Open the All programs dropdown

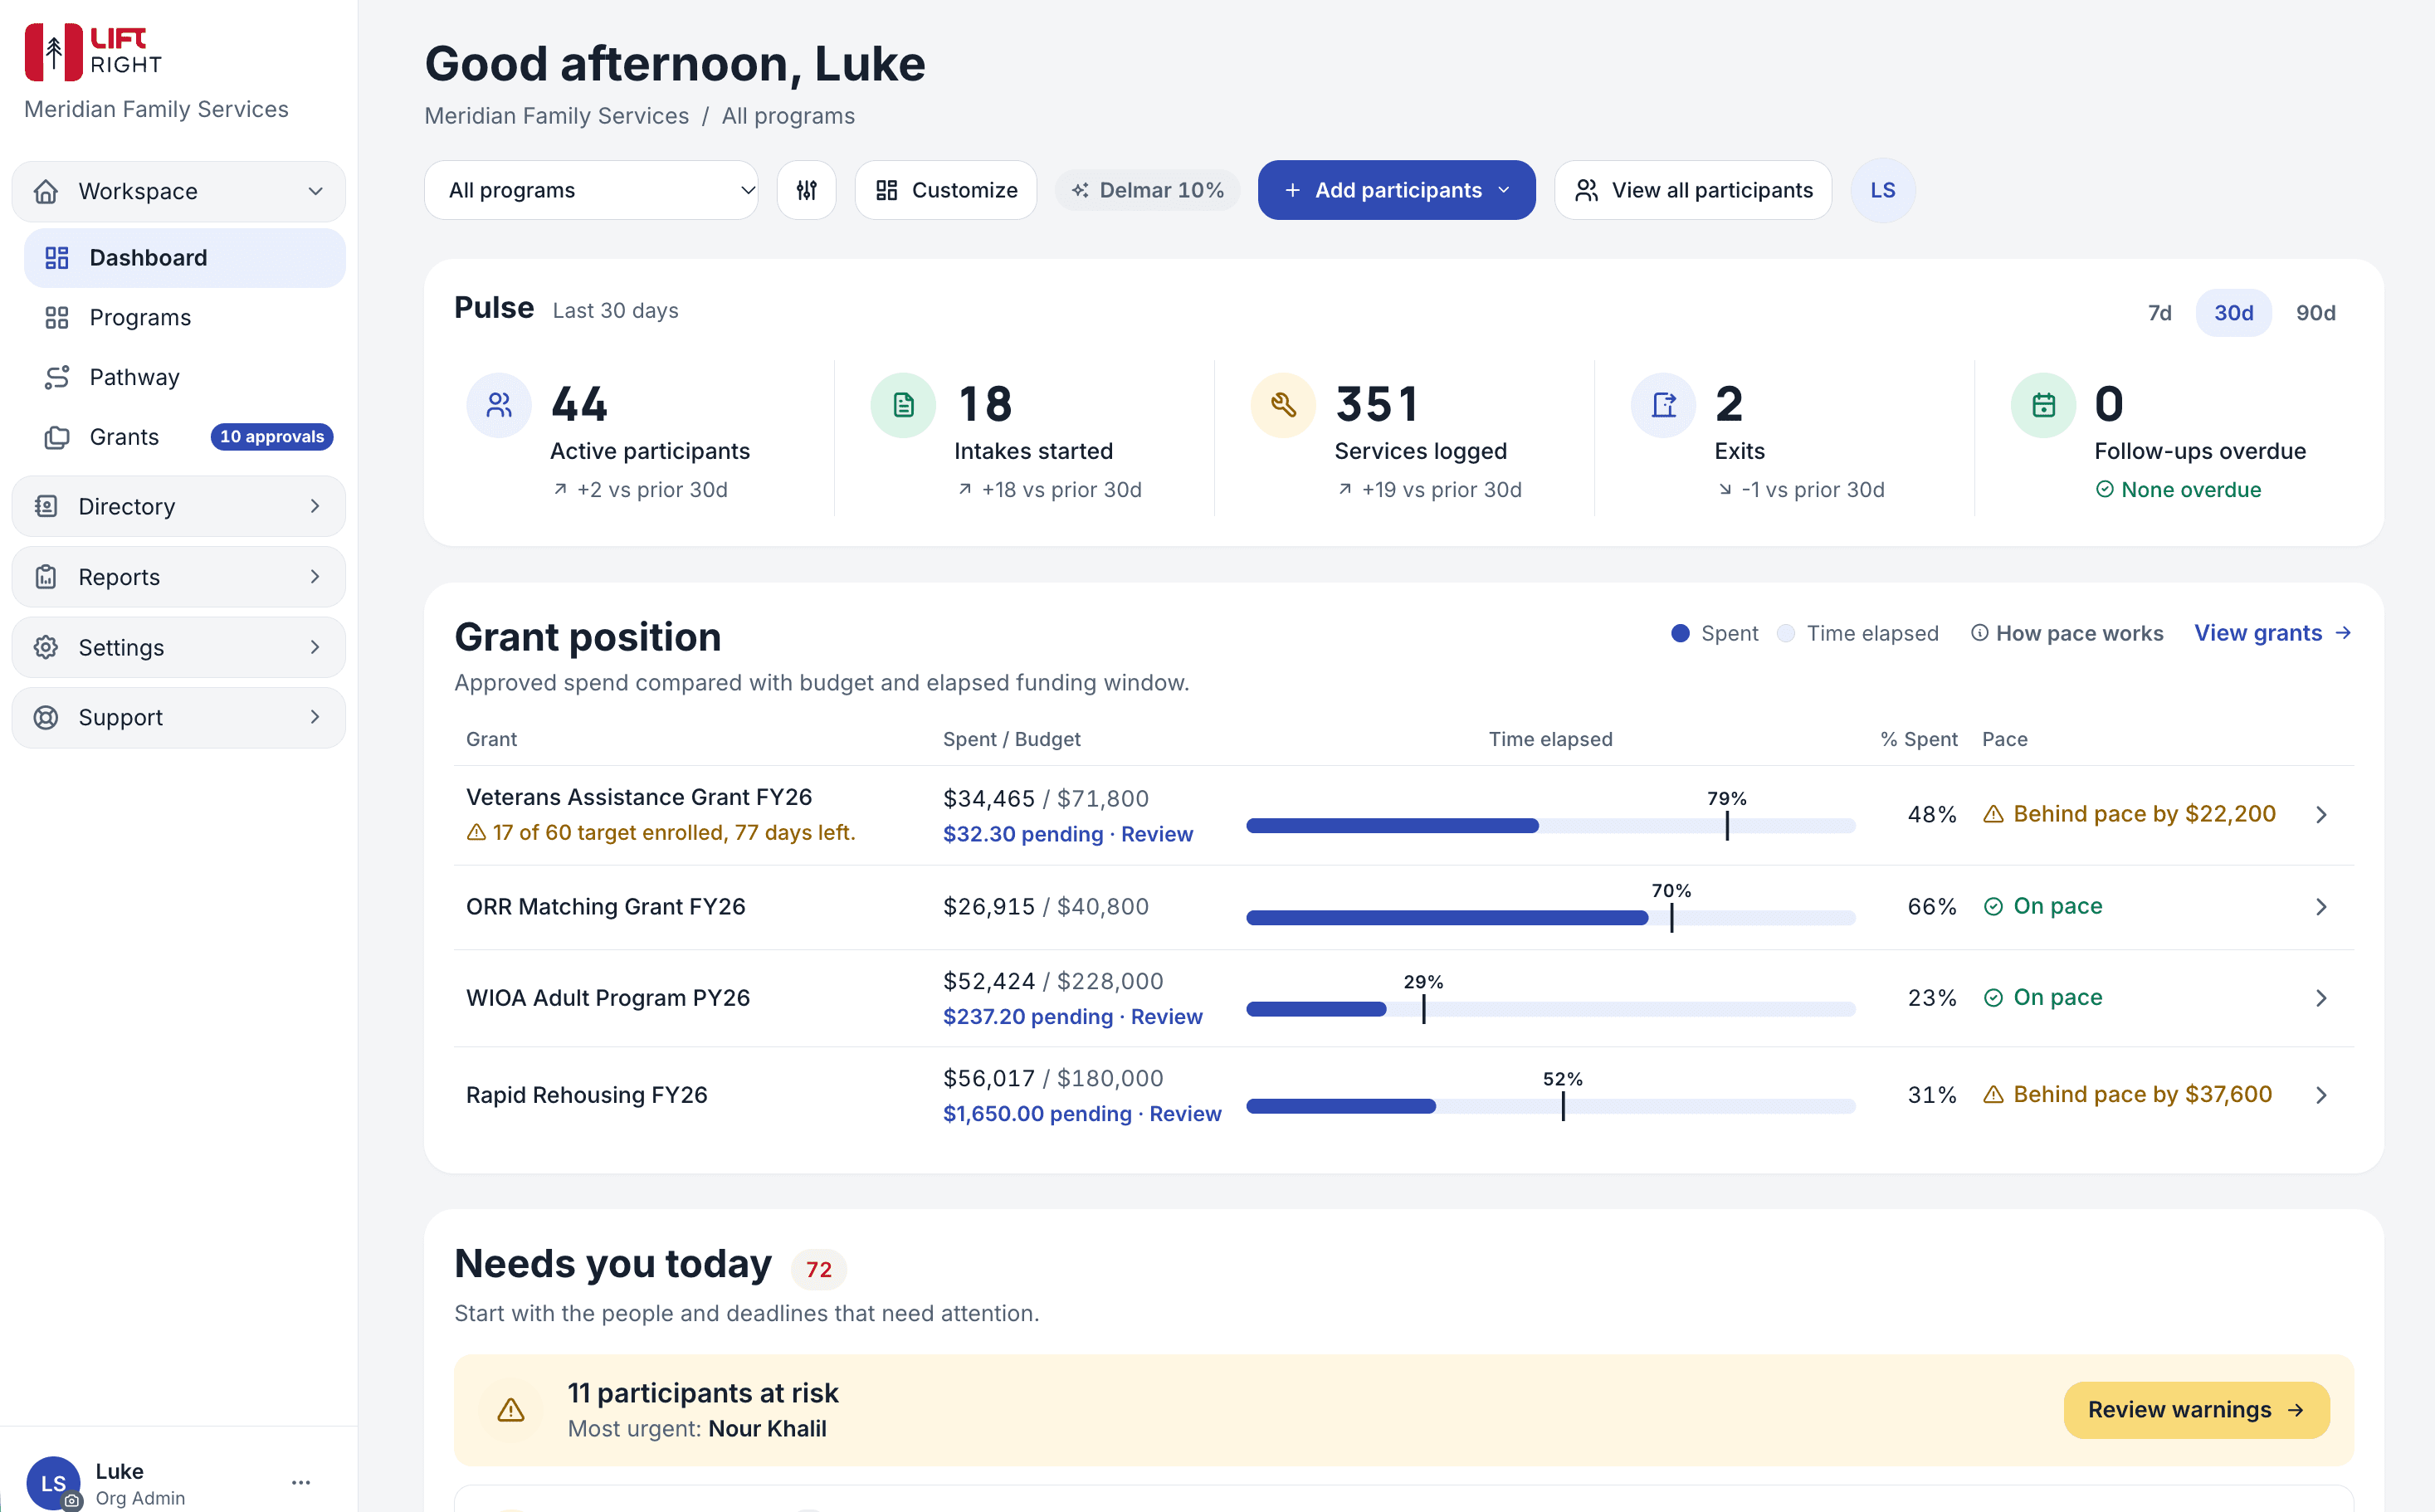coord(591,190)
